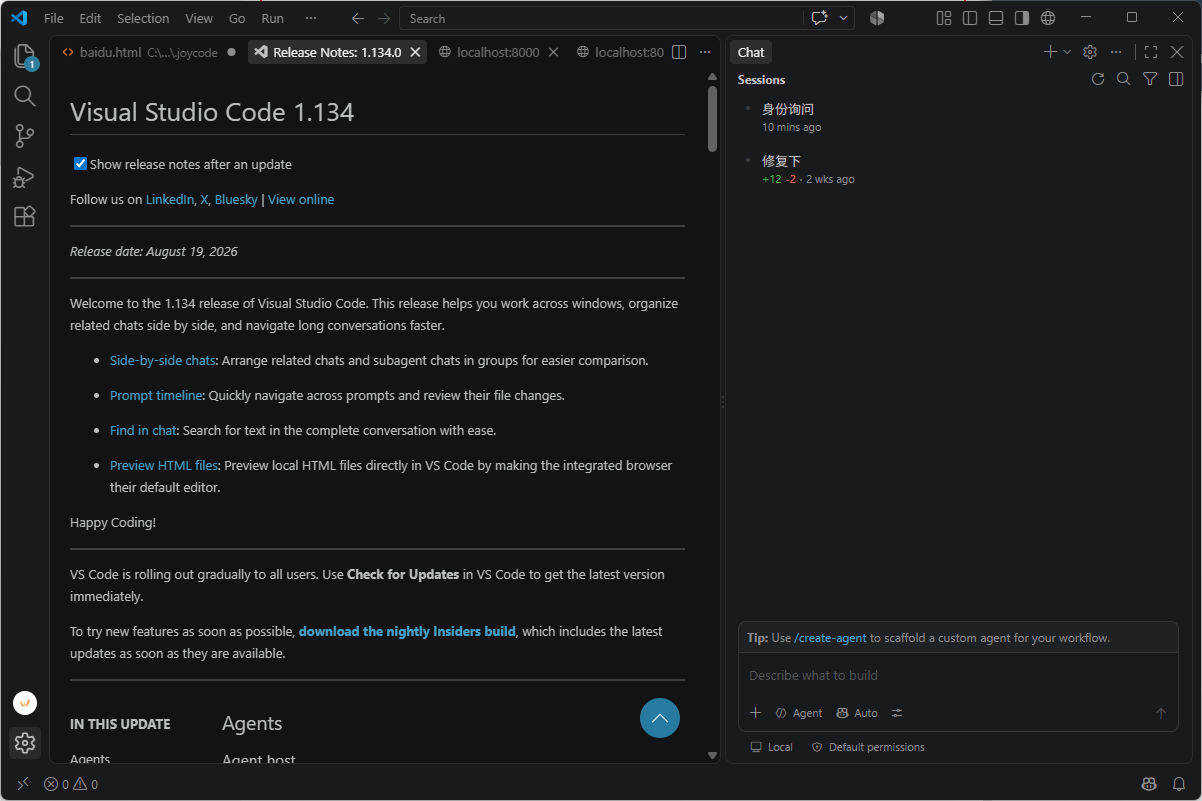Open the Explorer view in activity bar
This screenshot has height=801, width=1202.
click(25, 56)
